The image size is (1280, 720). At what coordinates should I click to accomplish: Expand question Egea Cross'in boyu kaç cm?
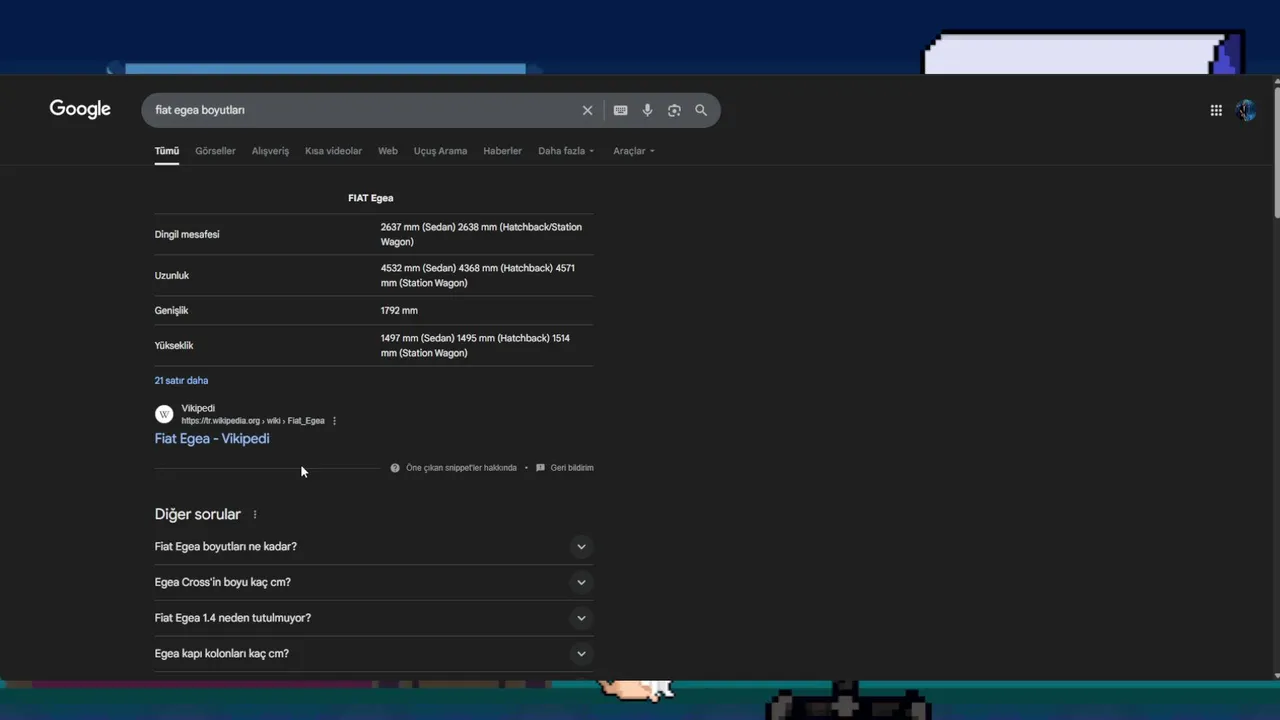[374, 582]
